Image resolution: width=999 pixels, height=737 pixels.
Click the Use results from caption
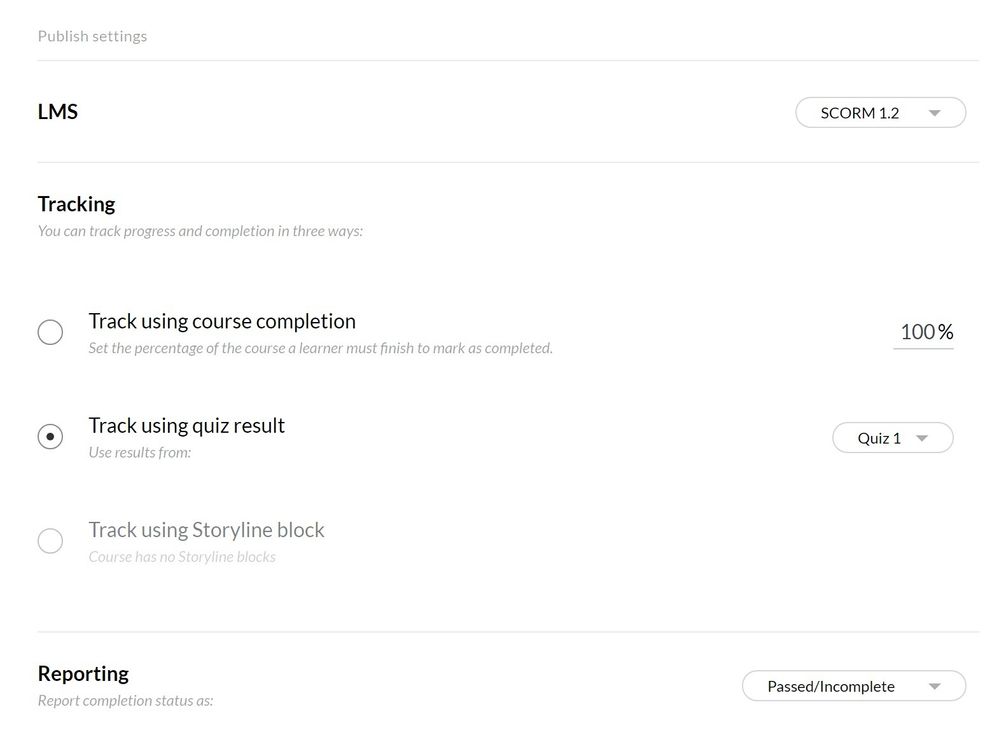click(x=140, y=452)
